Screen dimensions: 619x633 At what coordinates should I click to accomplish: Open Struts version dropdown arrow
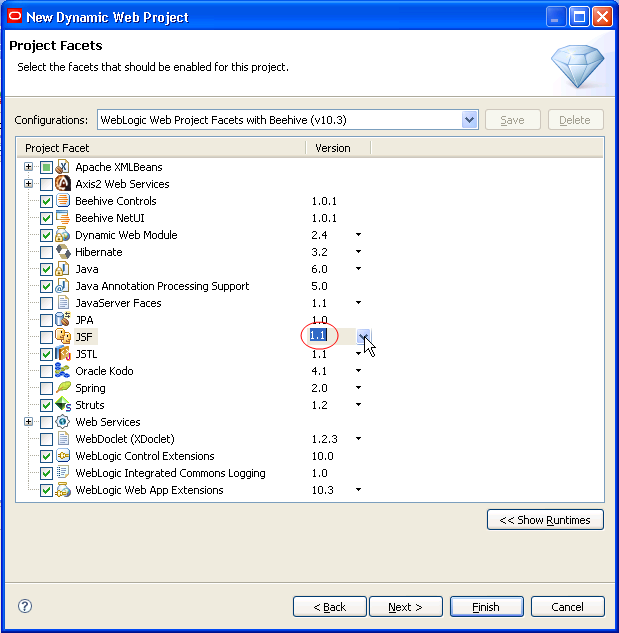point(358,405)
